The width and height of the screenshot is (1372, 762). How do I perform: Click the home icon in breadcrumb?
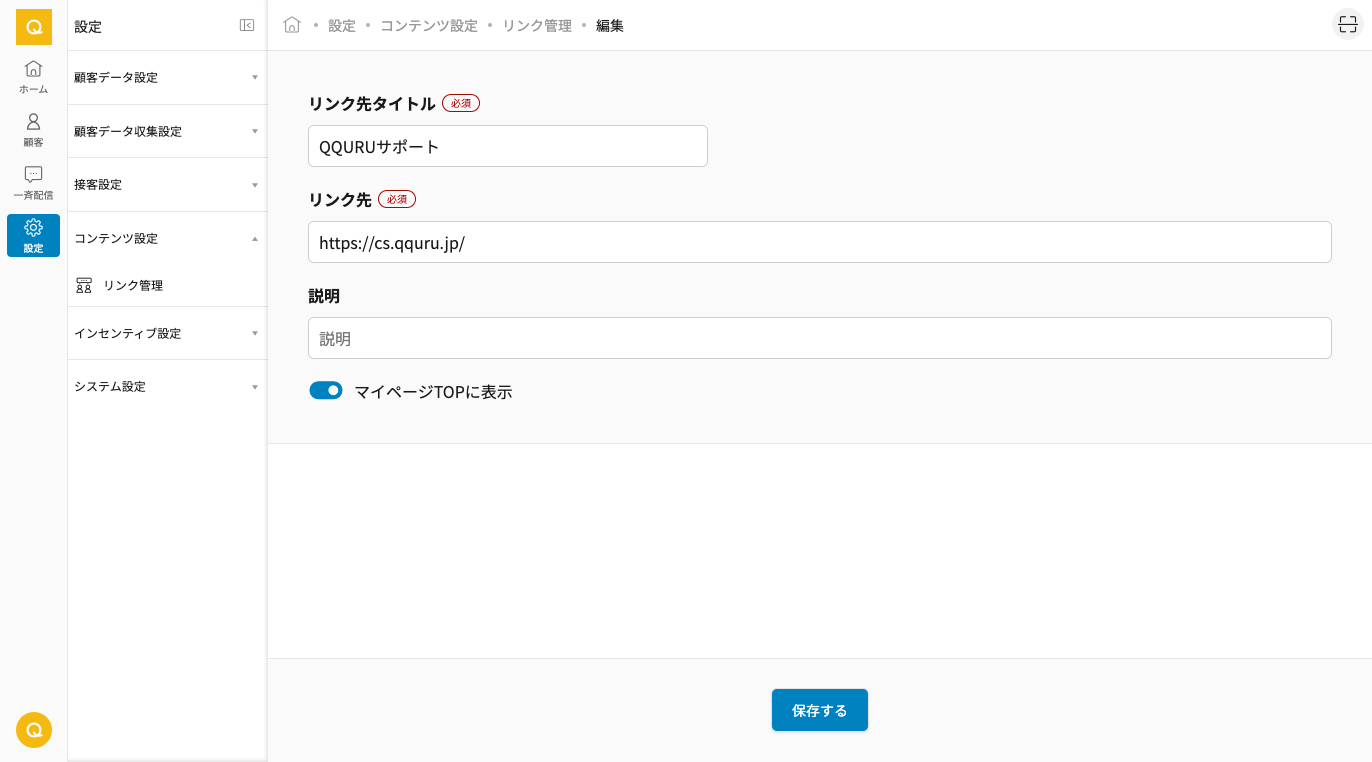[292, 25]
